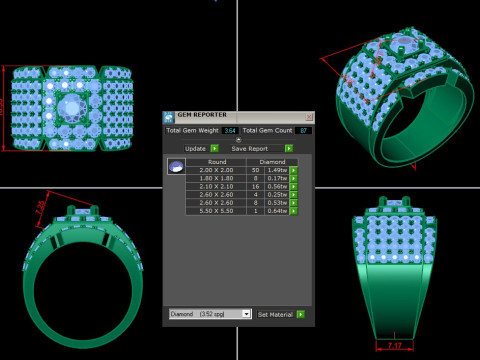Click the count cell showing 50
The width and height of the screenshot is (480, 360).
[255, 170]
